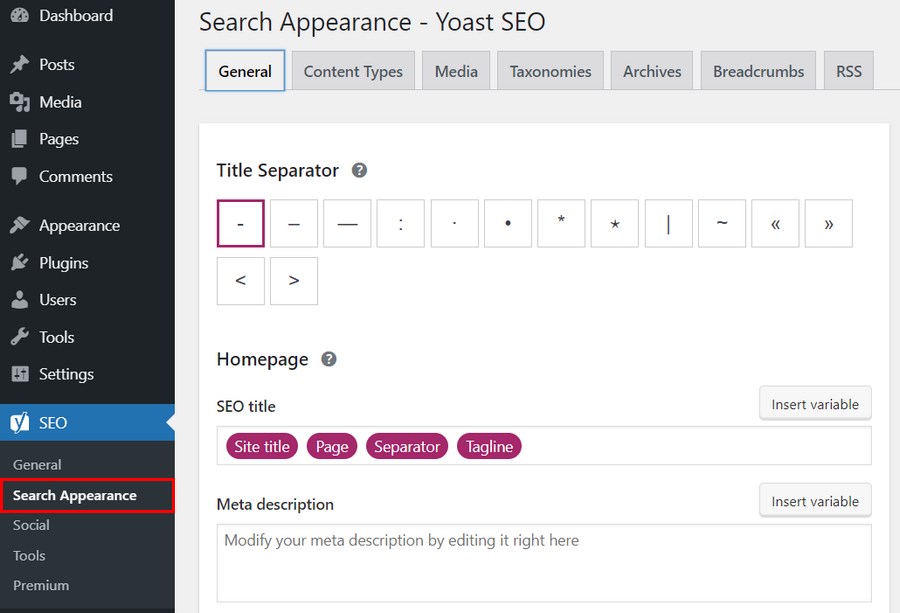The height and width of the screenshot is (613, 900).
Task: Click the Comments speech bubble icon
Action: click(x=20, y=176)
